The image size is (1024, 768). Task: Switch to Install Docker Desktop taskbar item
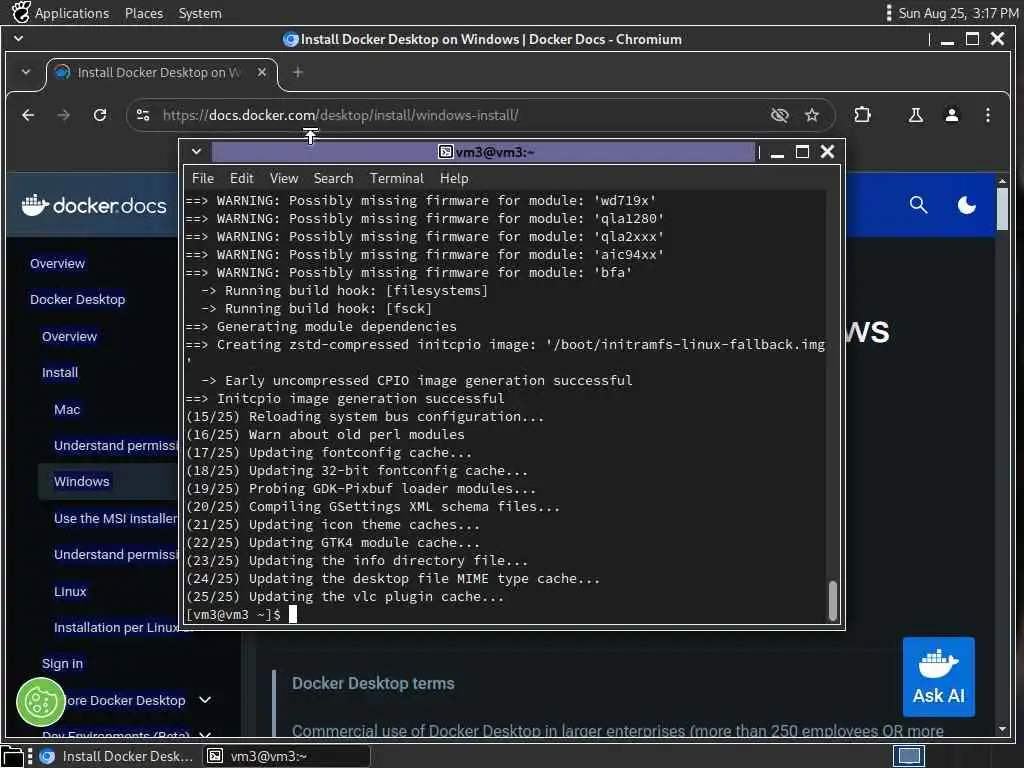[118, 756]
